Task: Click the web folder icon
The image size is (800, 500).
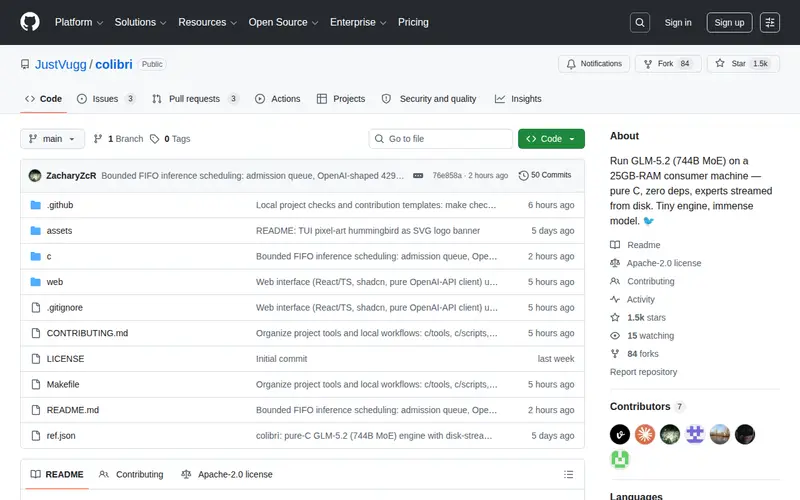Action: (x=35, y=282)
